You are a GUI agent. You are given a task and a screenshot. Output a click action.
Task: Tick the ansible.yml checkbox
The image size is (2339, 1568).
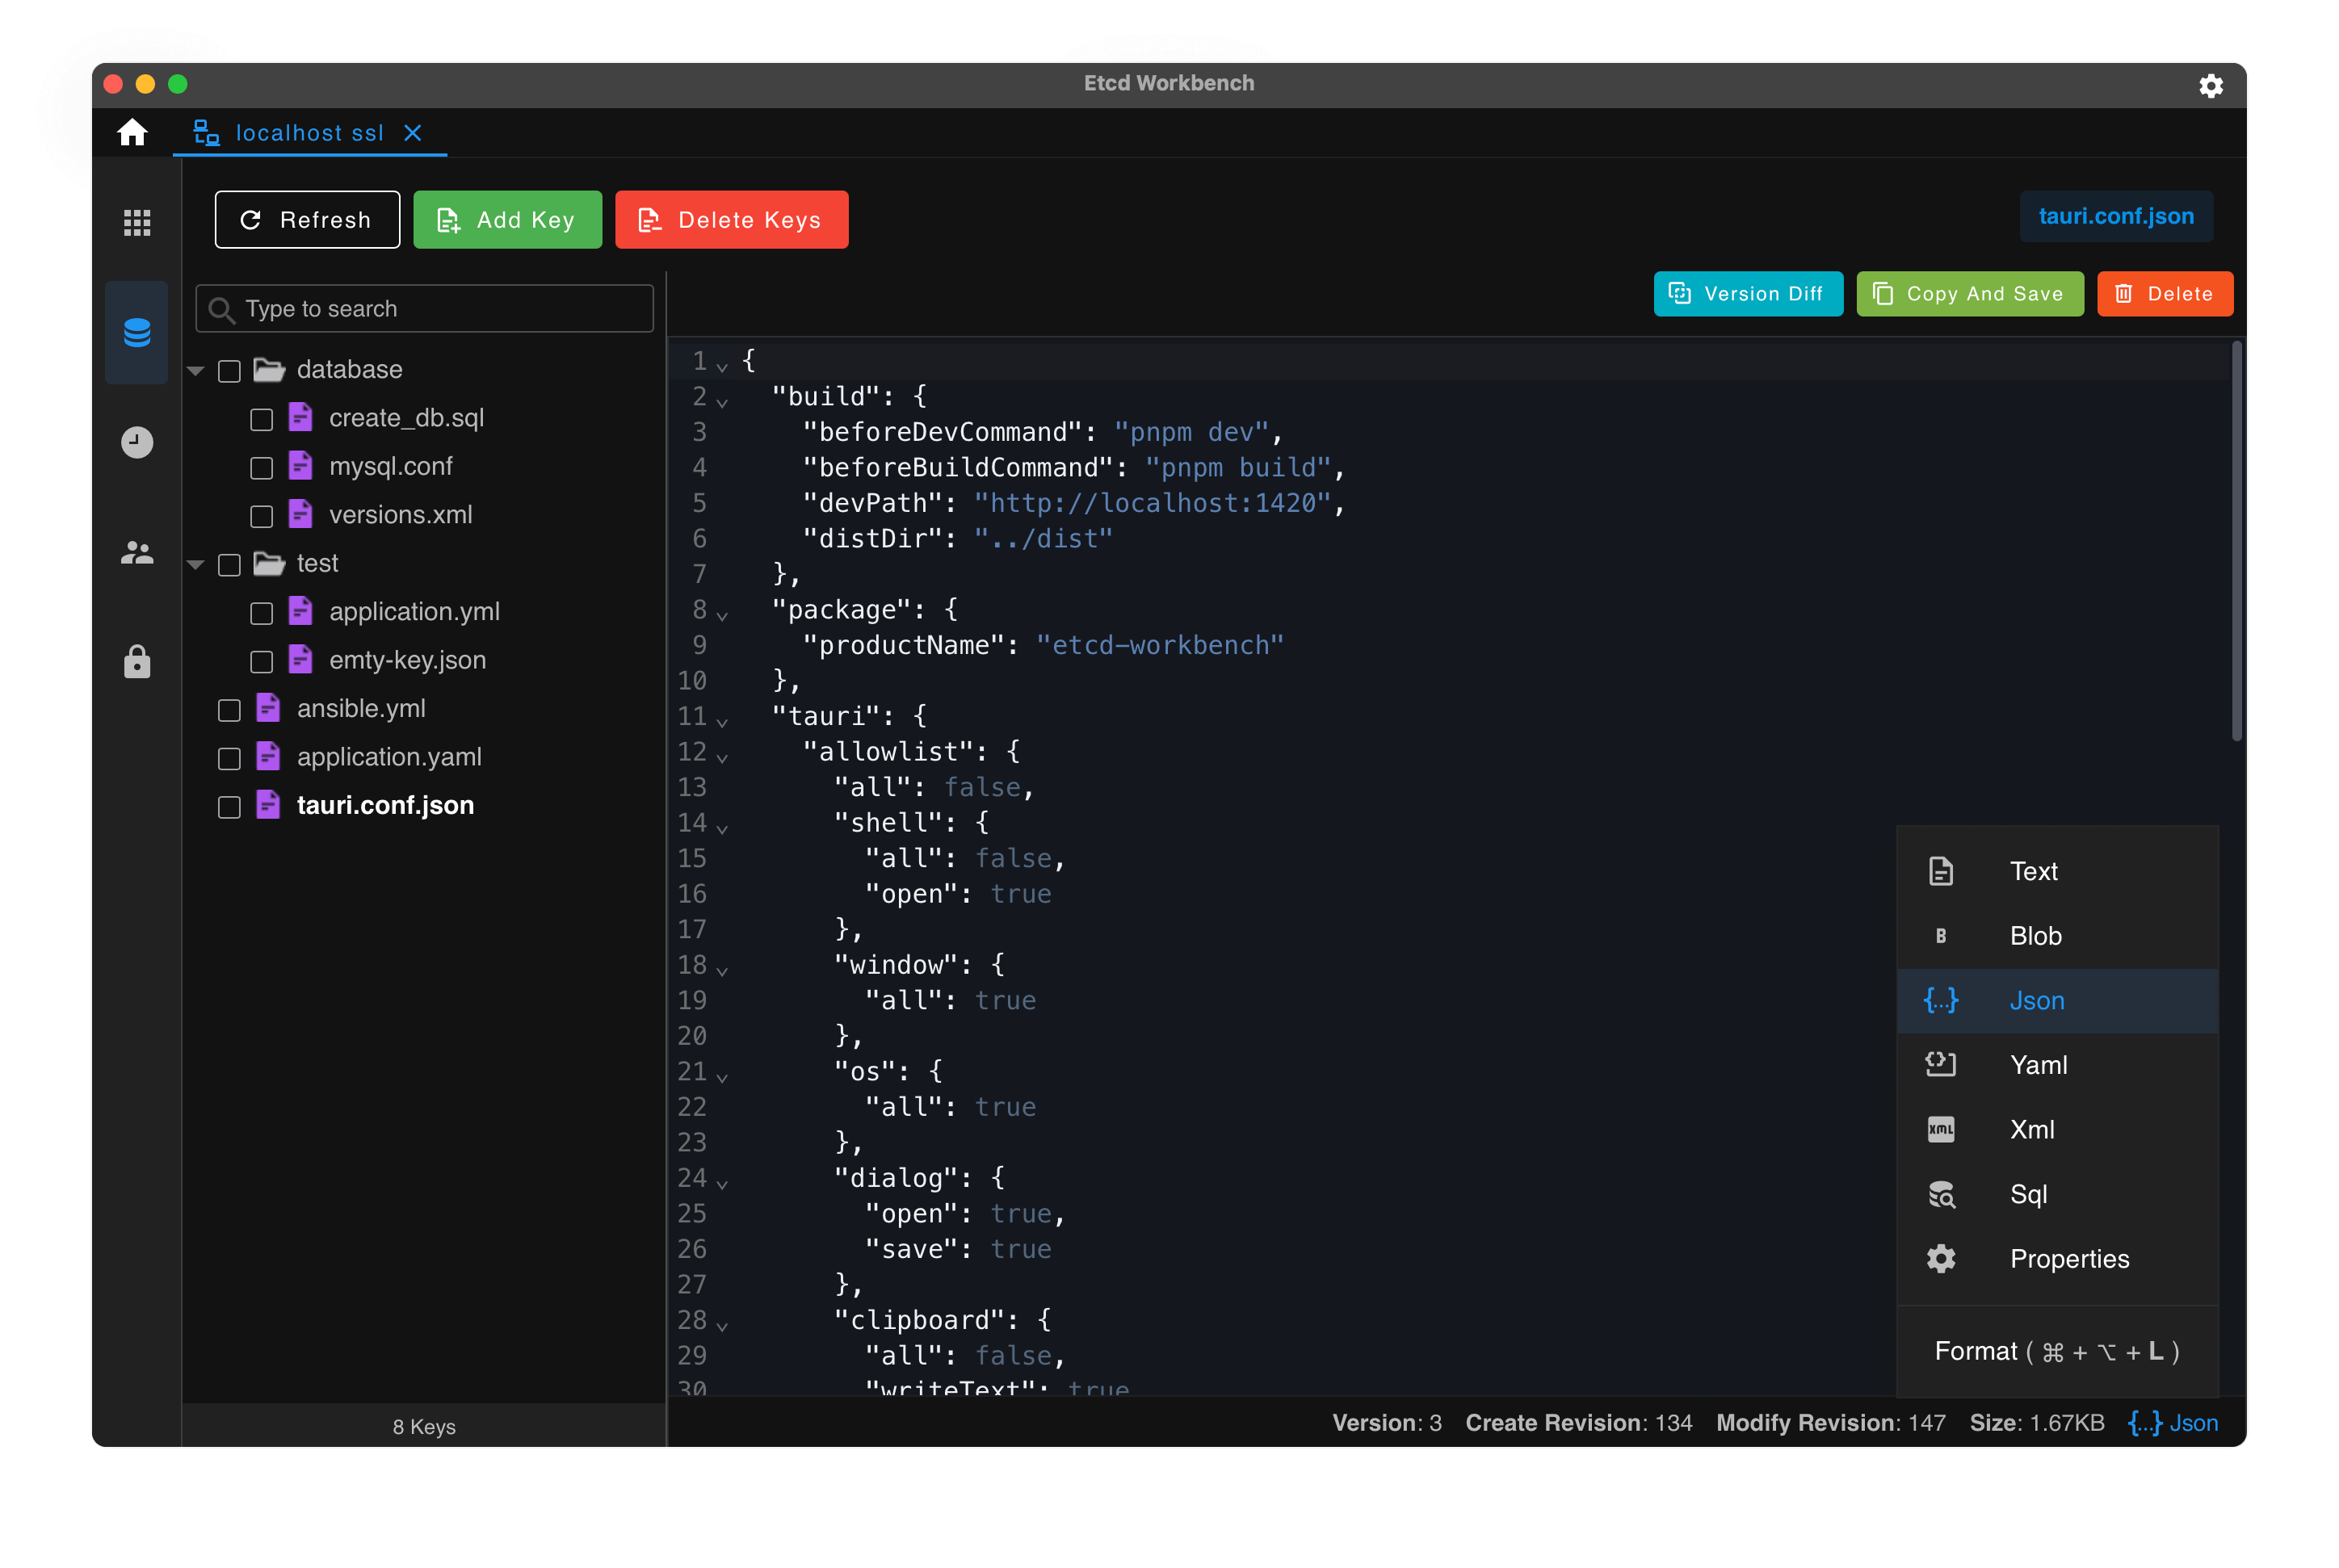click(x=229, y=710)
